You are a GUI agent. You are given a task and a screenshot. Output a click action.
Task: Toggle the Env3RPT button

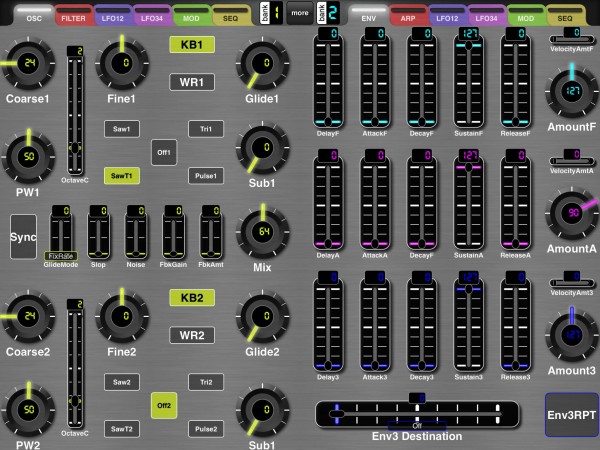(572, 415)
